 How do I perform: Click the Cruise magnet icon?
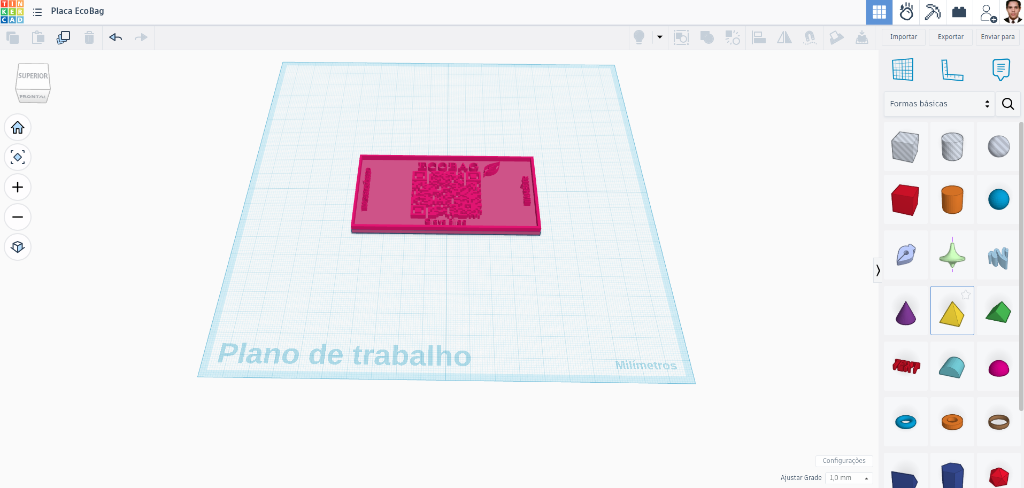tap(810, 38)
